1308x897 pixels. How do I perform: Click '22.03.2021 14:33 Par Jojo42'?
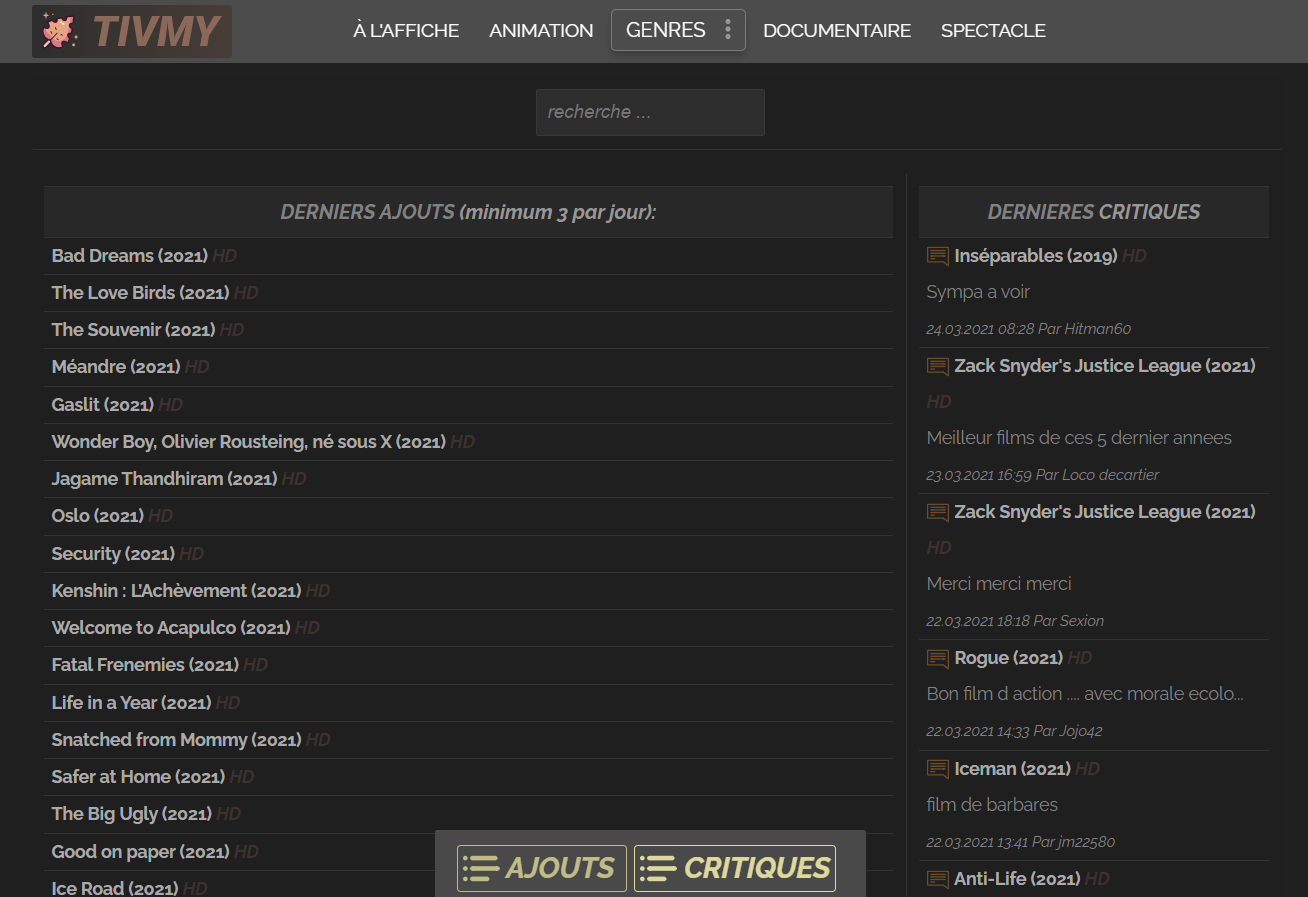point(1014,731)
